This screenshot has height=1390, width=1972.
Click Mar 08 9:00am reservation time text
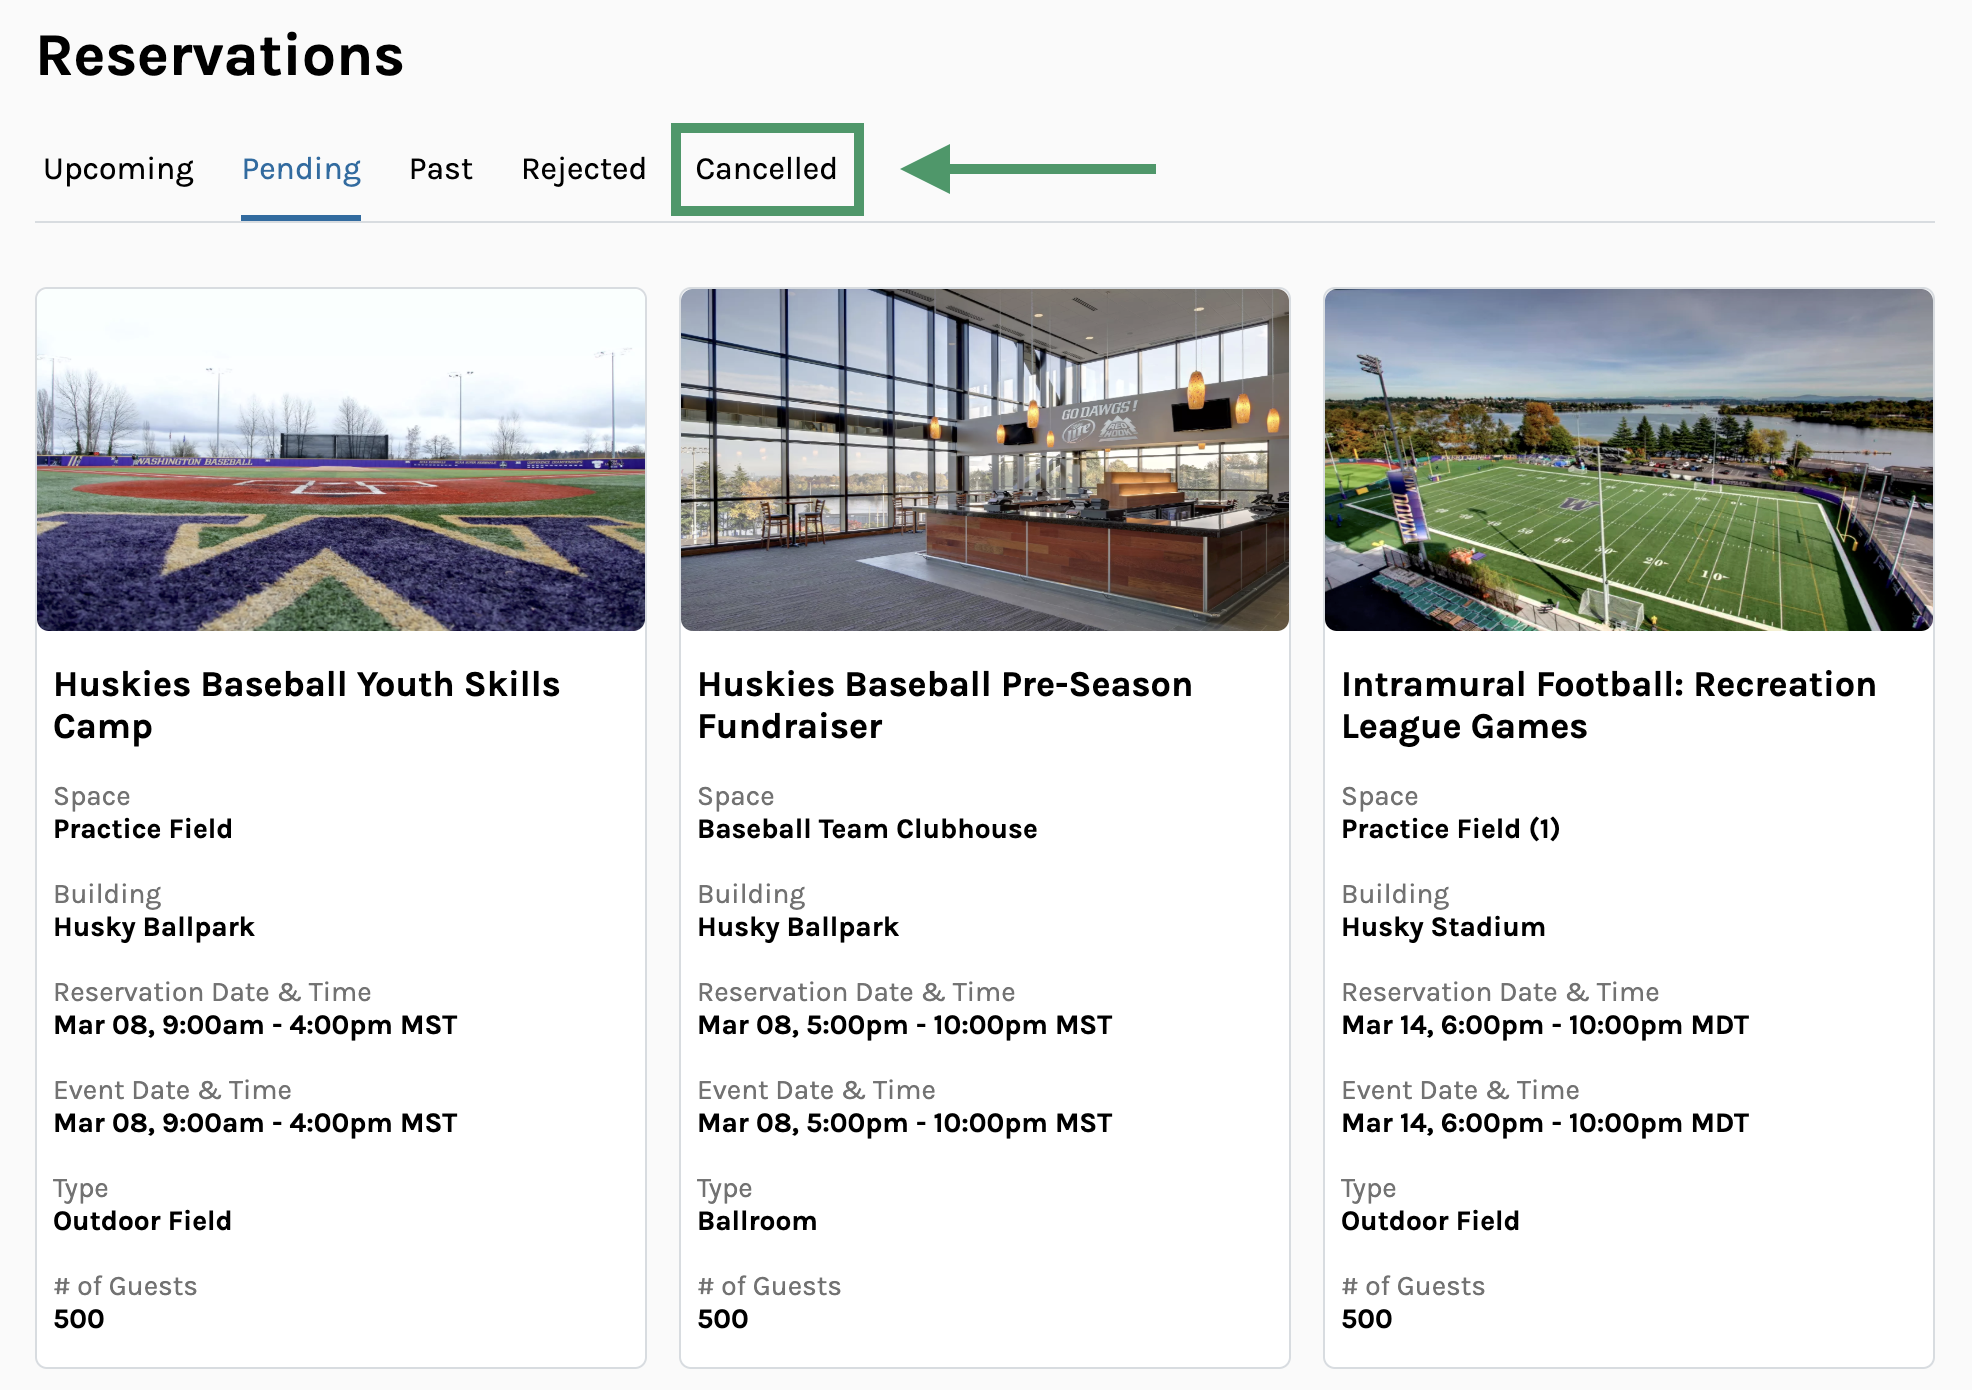coord(255,1025)
